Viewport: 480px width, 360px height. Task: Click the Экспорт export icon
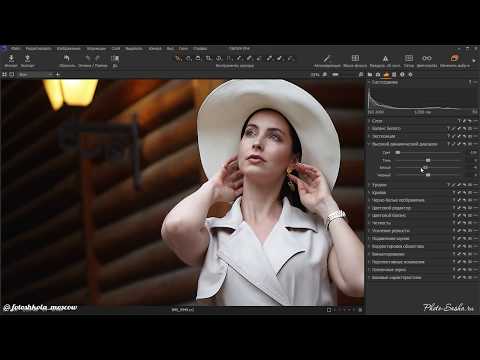[x=27, y=59]
